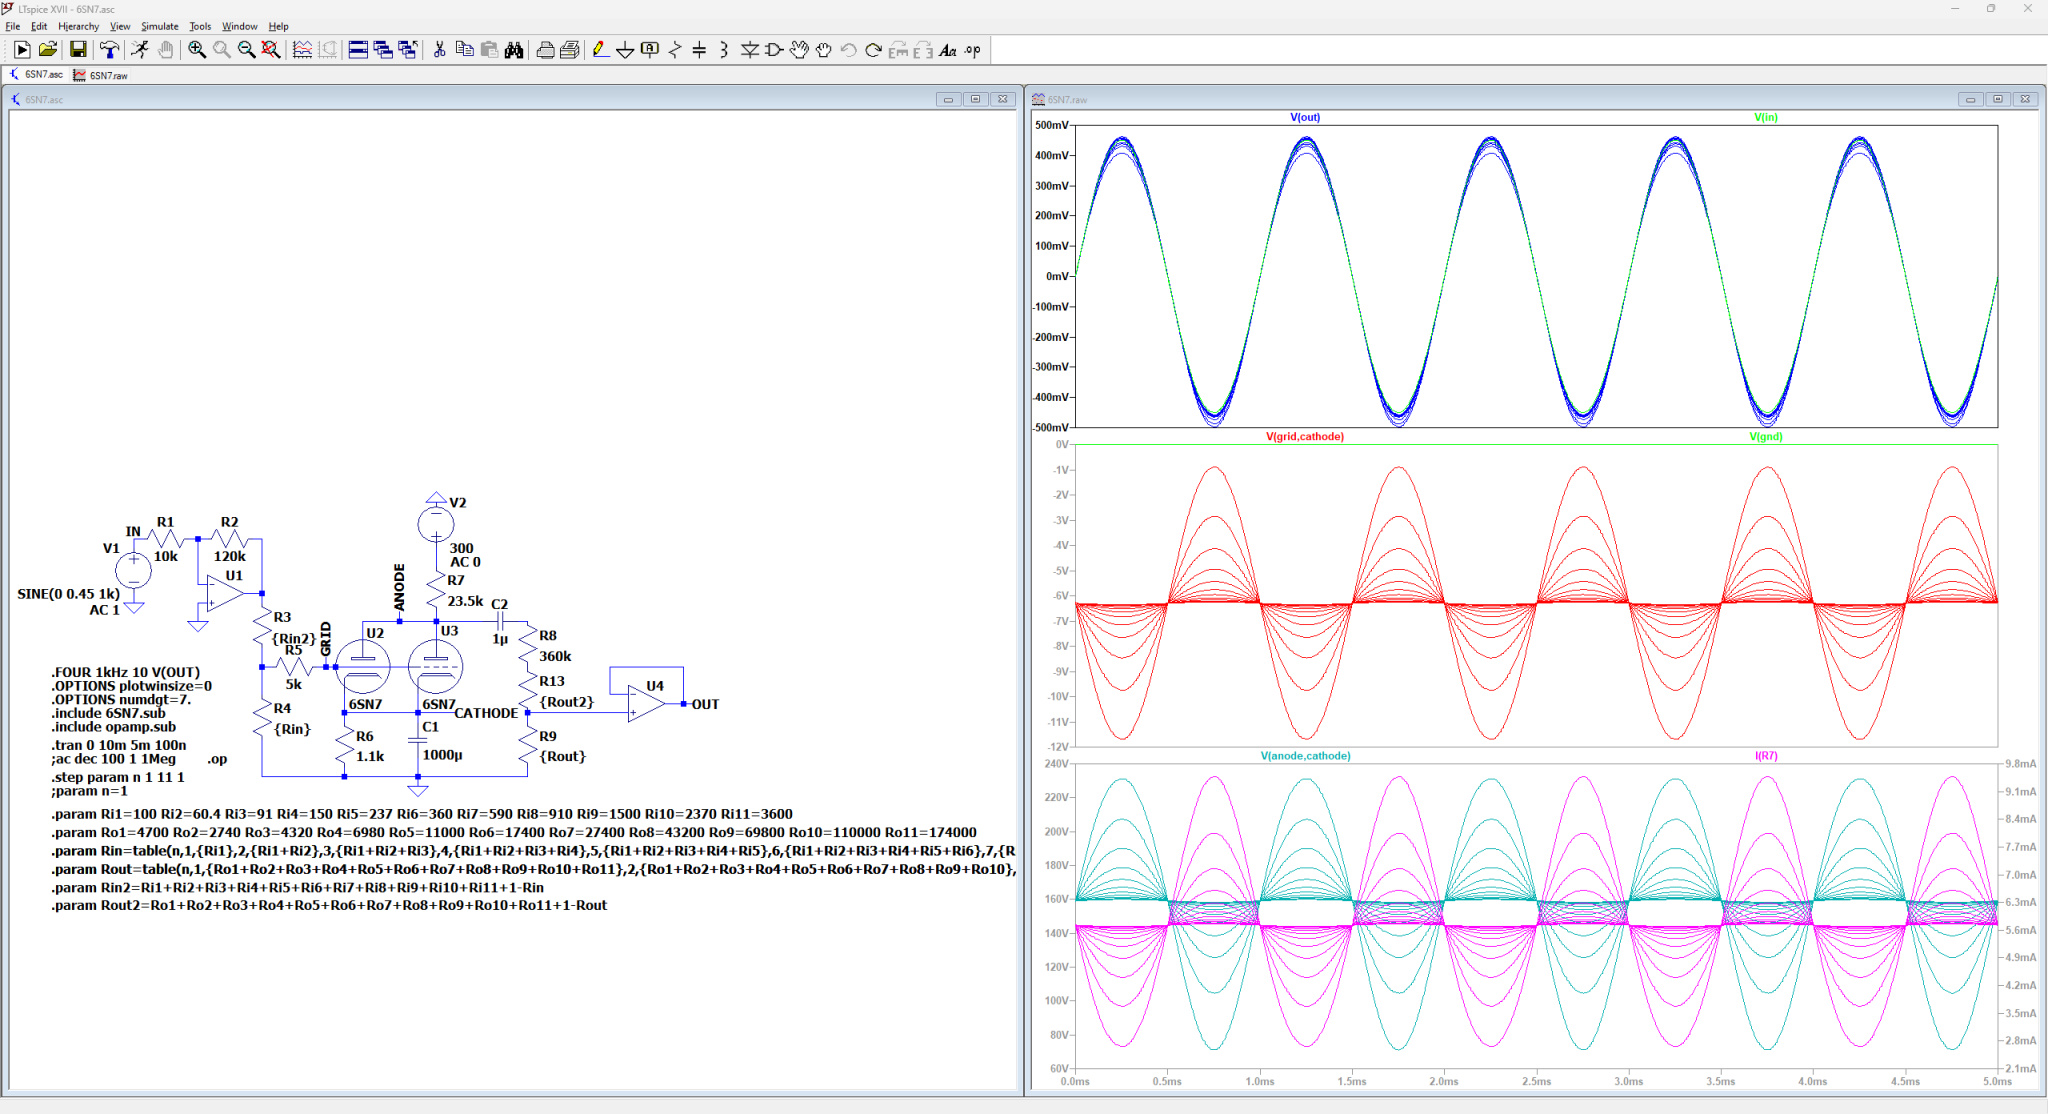Select the .FOUR 1kHz 10 V(OUT) directive
Image resolution: width=2048 pixels, height=1114 pixels.
click(126, 672)
